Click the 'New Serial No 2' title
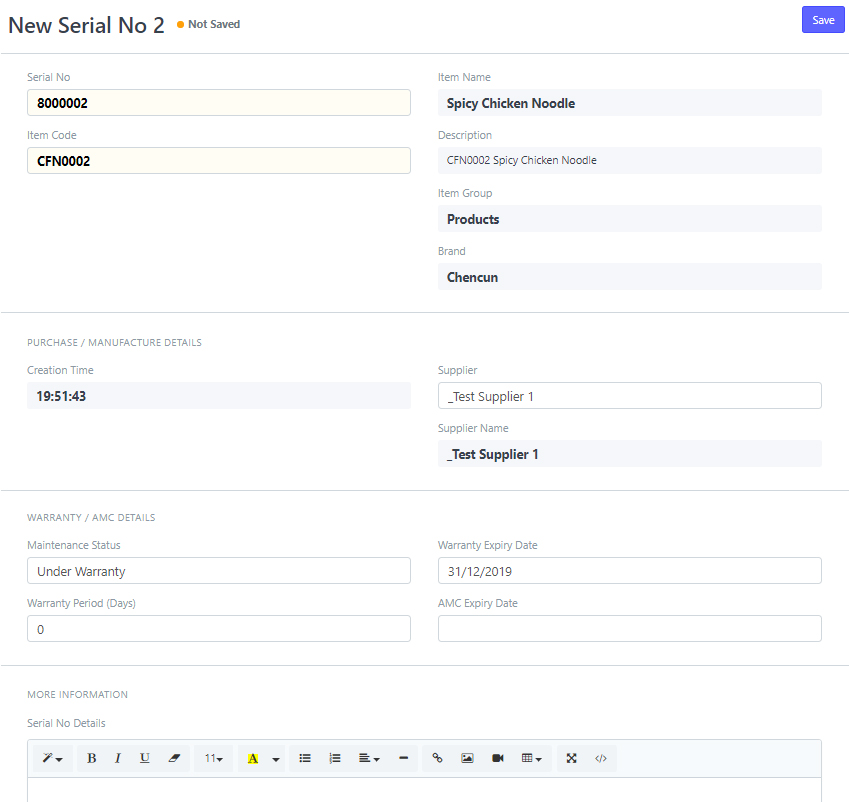849x802 pixels. point(87,25)
